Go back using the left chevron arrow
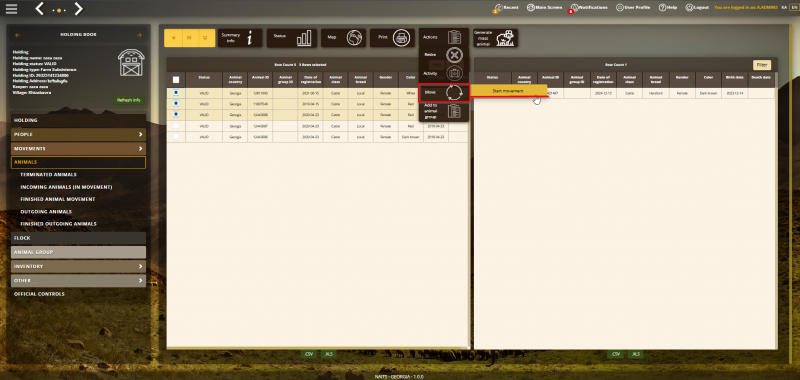 [40, 8]
